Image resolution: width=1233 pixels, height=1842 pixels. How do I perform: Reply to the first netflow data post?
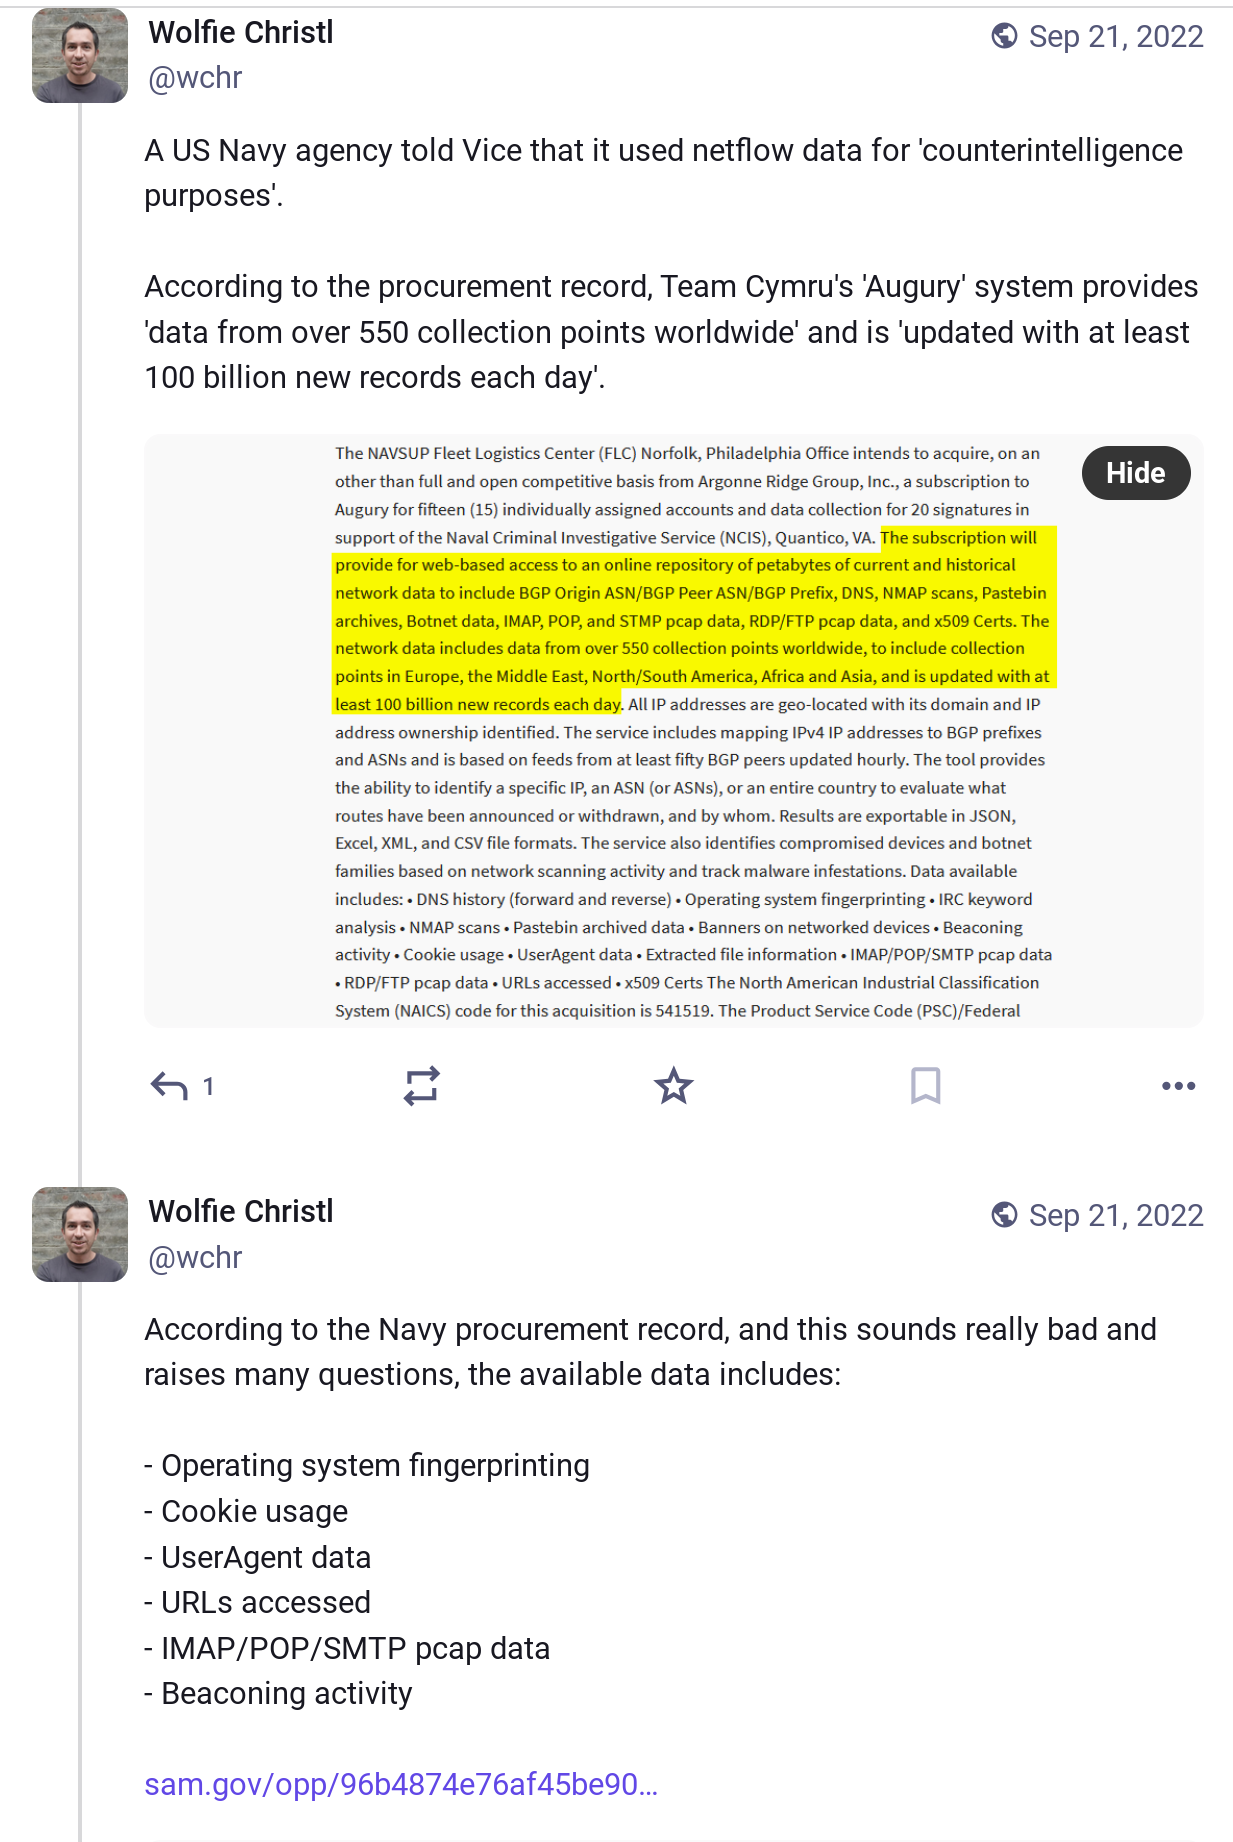[169, 1086]
